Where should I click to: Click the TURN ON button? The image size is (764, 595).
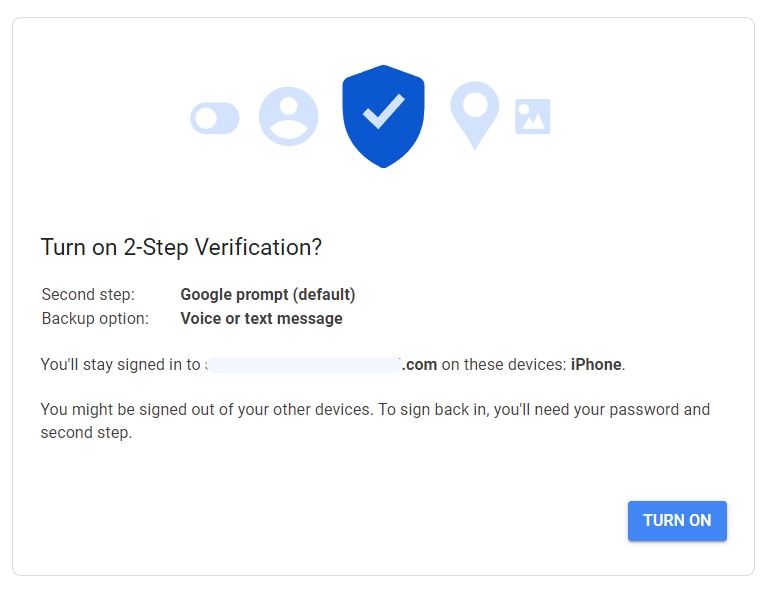click(677, 521)
